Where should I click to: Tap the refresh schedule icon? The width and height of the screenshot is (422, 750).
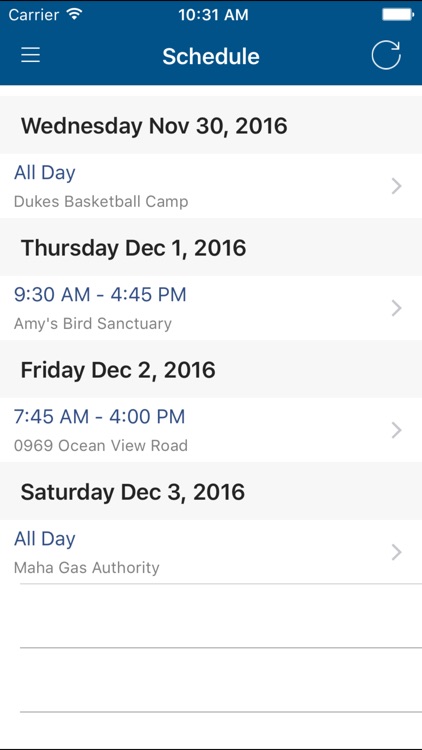(x=386, y=55)
